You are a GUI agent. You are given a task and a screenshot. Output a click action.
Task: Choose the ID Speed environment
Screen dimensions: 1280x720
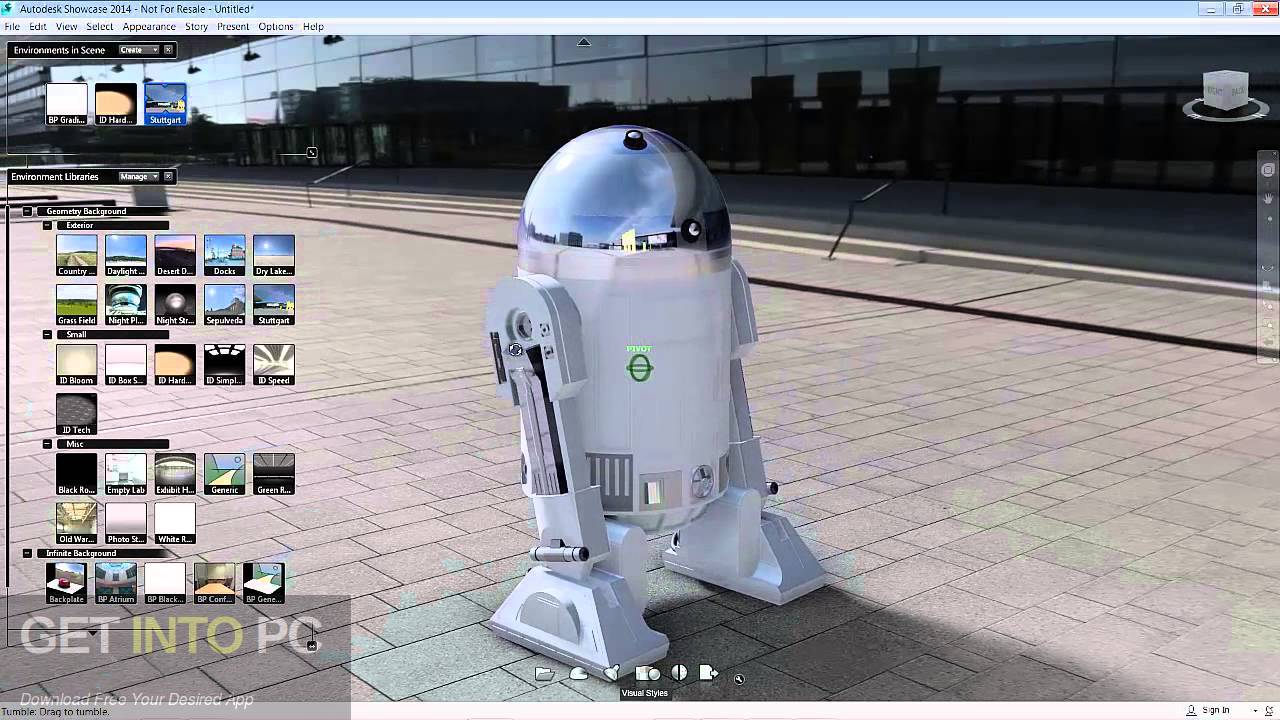click(274, 365)
